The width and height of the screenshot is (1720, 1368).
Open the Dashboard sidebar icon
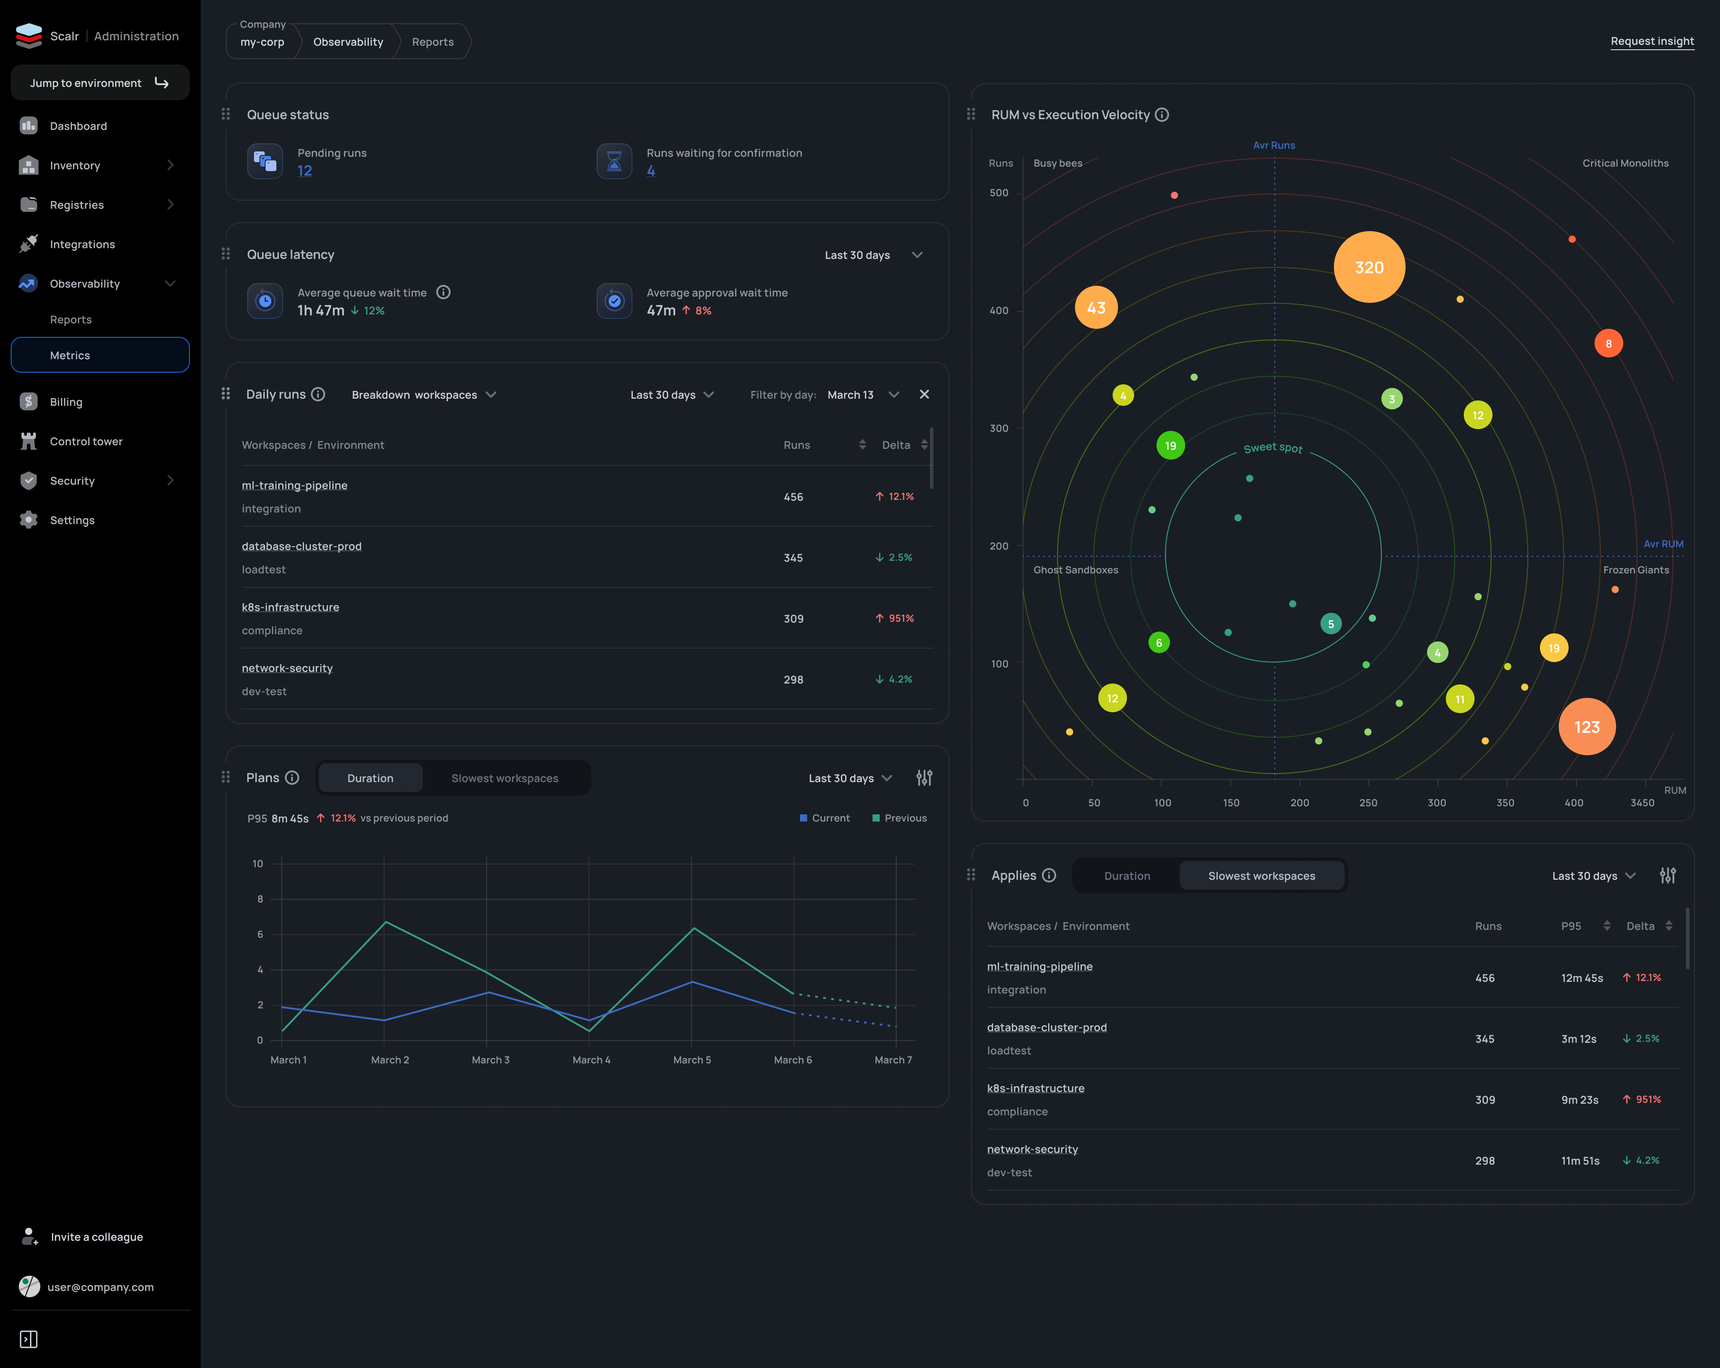[29, 126]
